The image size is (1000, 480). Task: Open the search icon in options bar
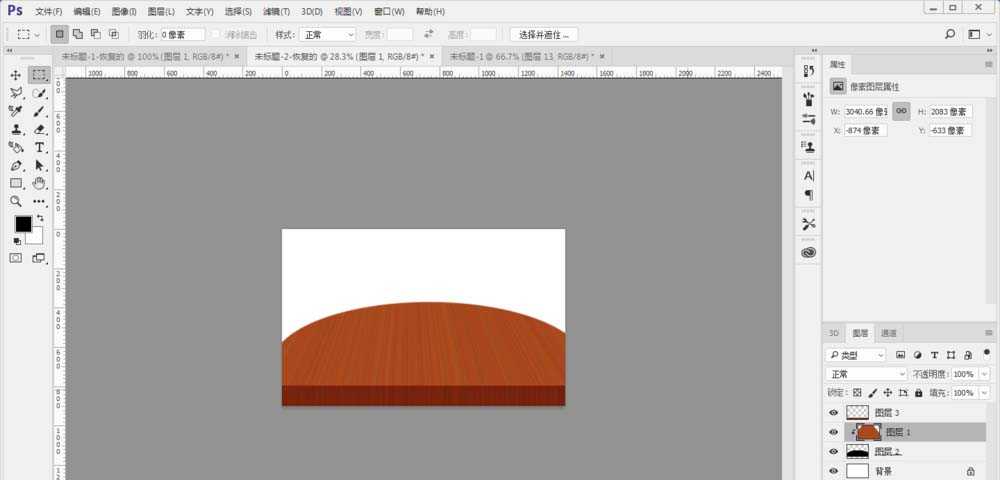(x=949, y=34)
